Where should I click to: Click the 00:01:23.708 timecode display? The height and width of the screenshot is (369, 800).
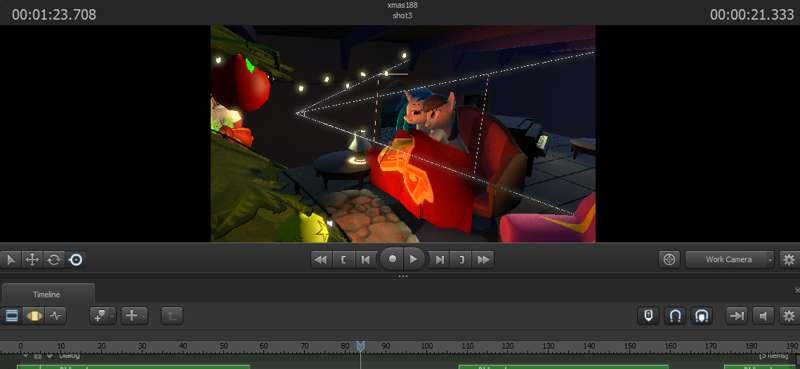click(x=54, y=15)
